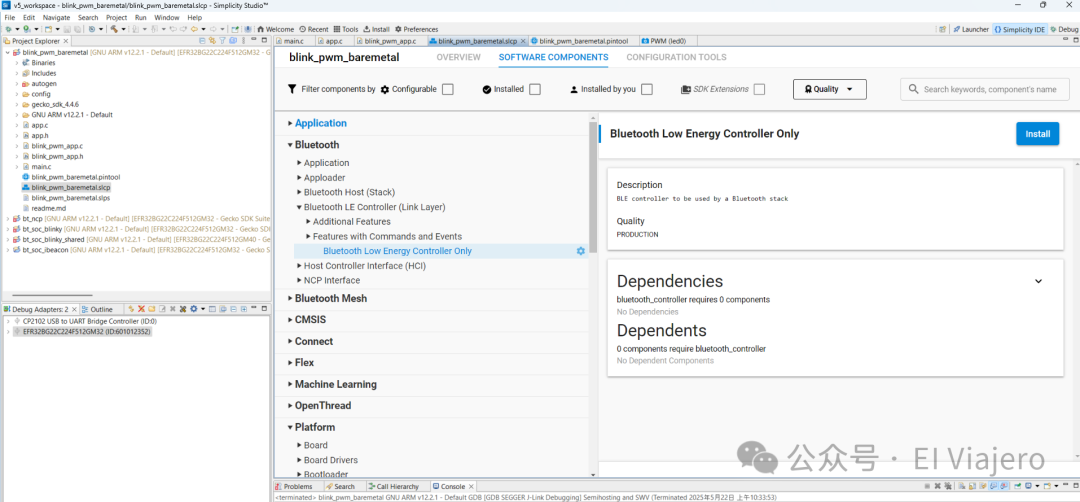This screenshot has width=1080, height=502.
Task: Click the red X disconnect icon in Debug Adapters
Action: coord(141,309)
